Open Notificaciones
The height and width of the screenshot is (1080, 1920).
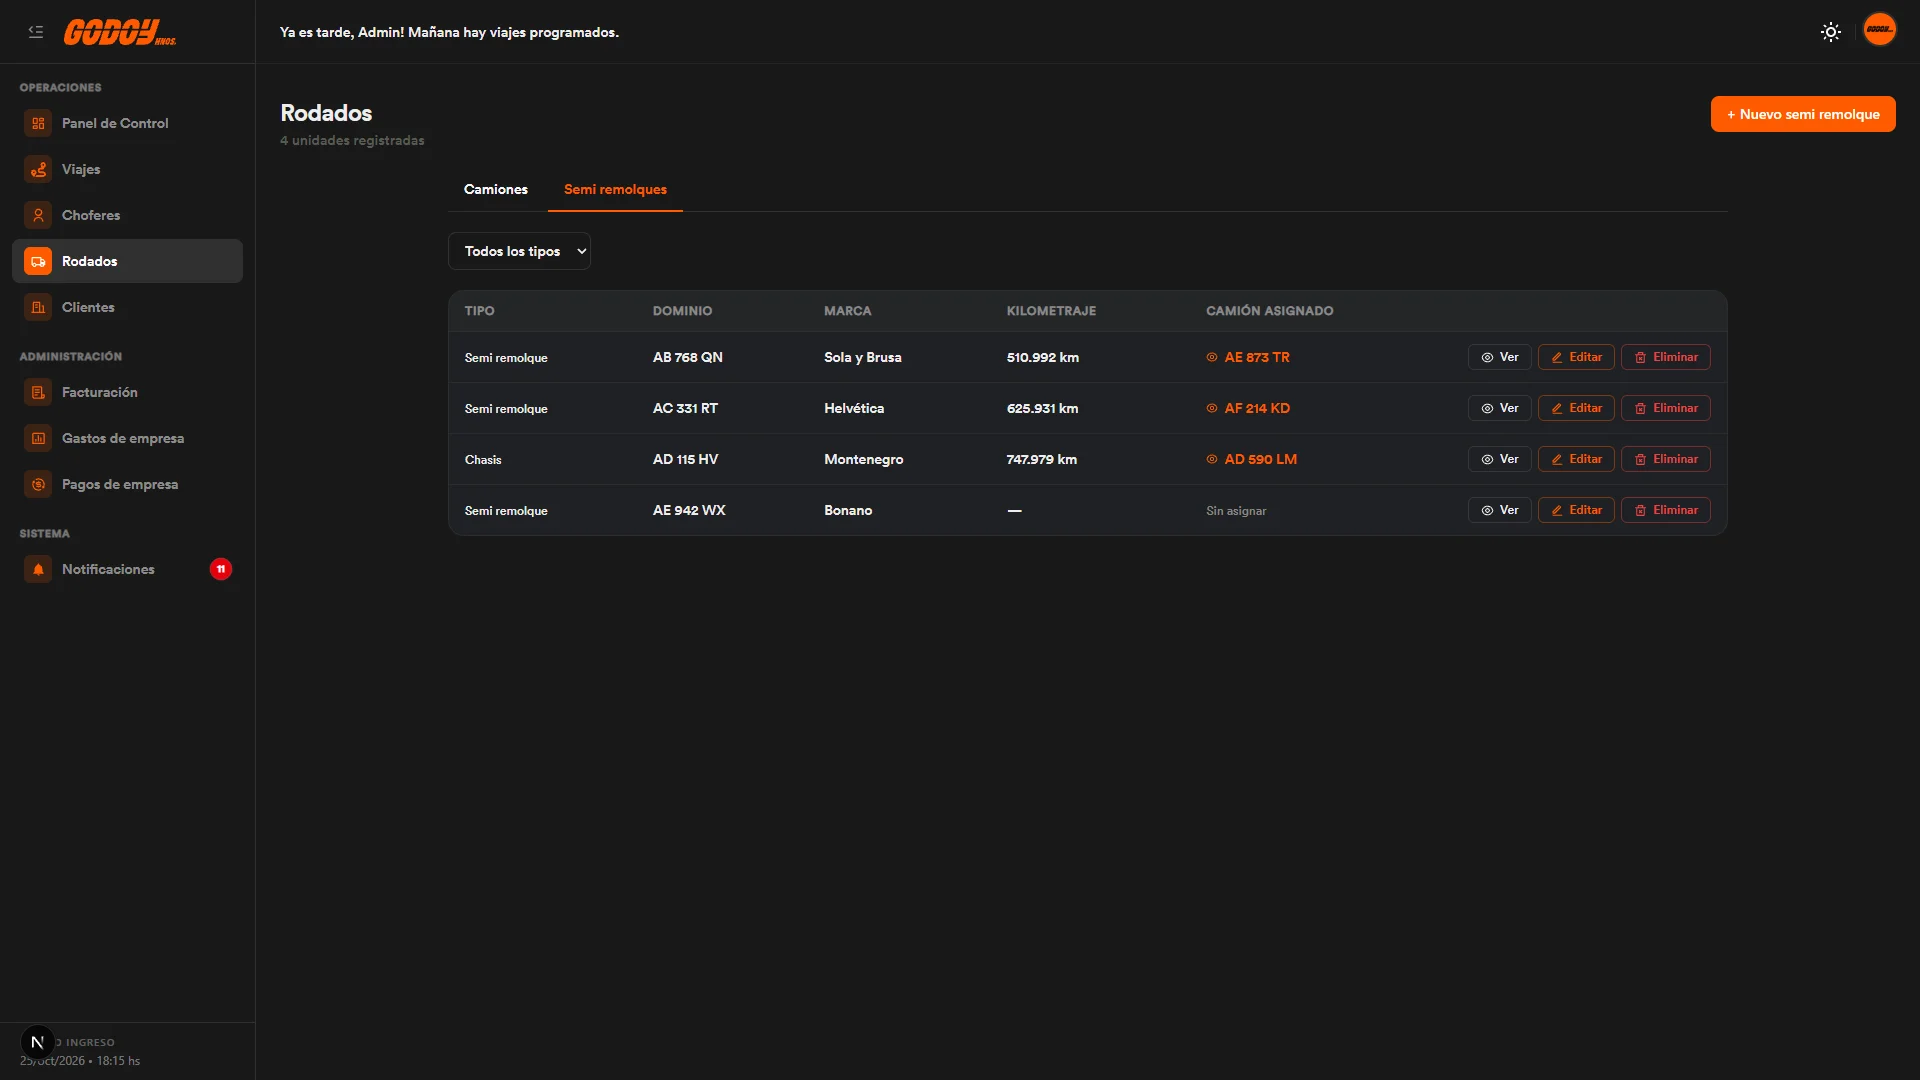127,569
